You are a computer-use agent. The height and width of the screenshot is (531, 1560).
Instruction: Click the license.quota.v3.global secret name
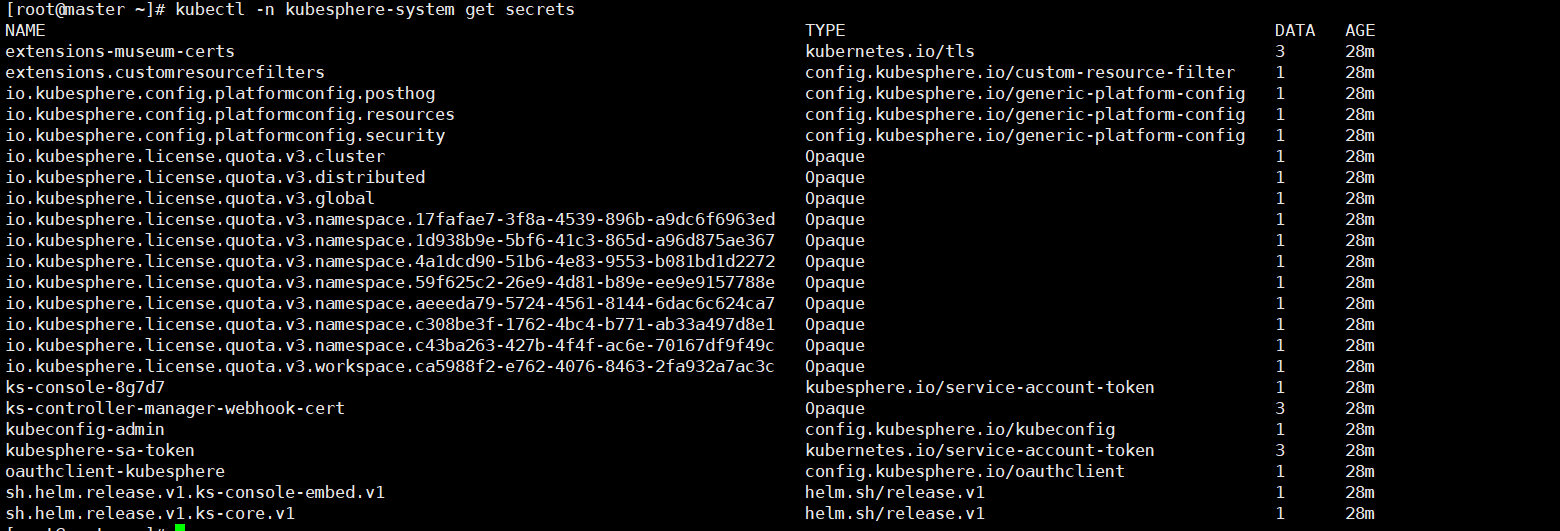click(x=190, y=199)
